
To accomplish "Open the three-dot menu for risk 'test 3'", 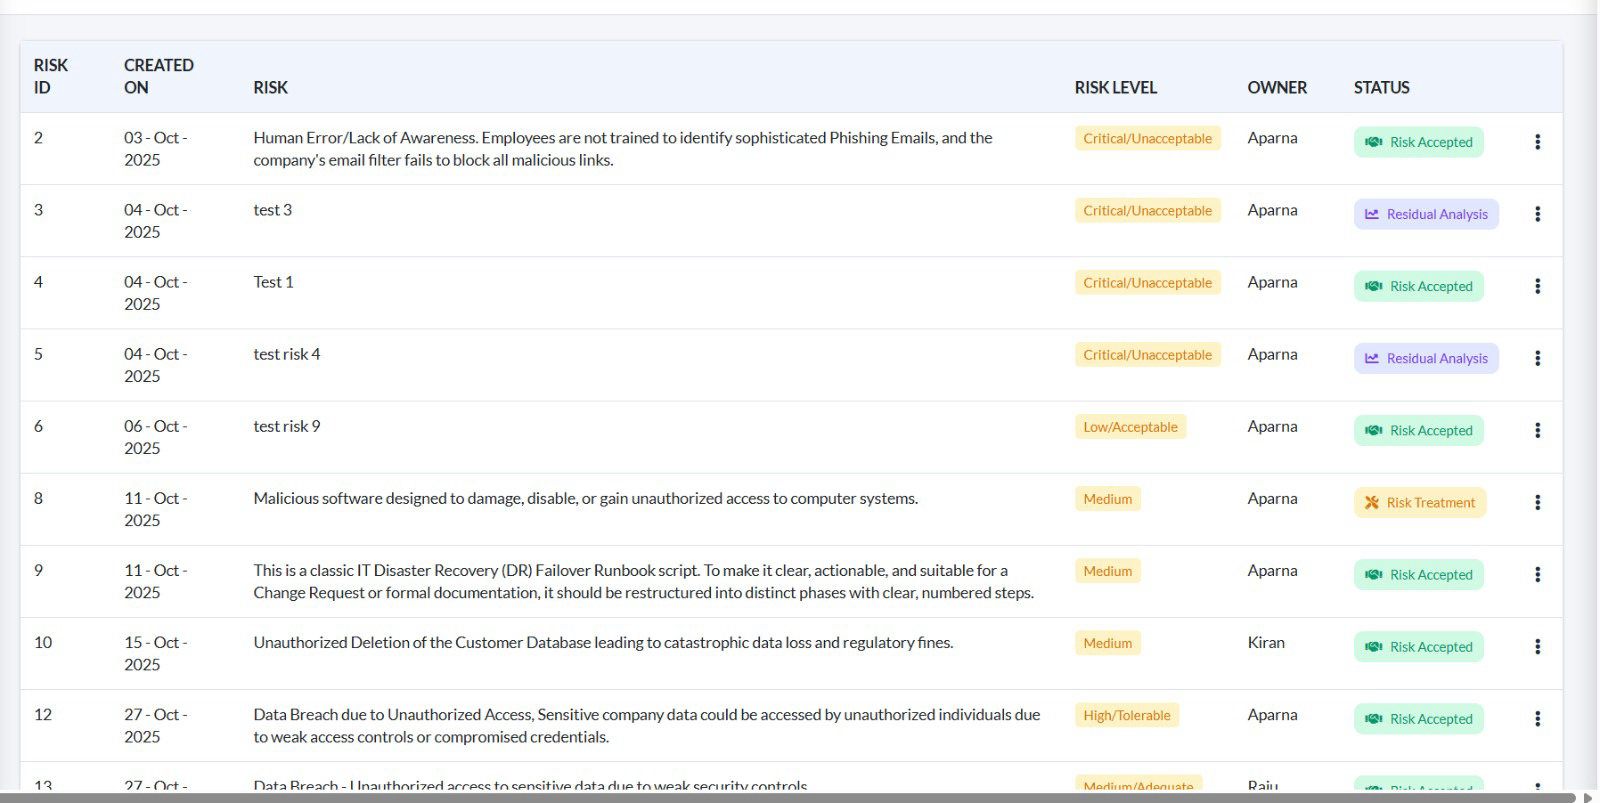I will click(1537, 214).
